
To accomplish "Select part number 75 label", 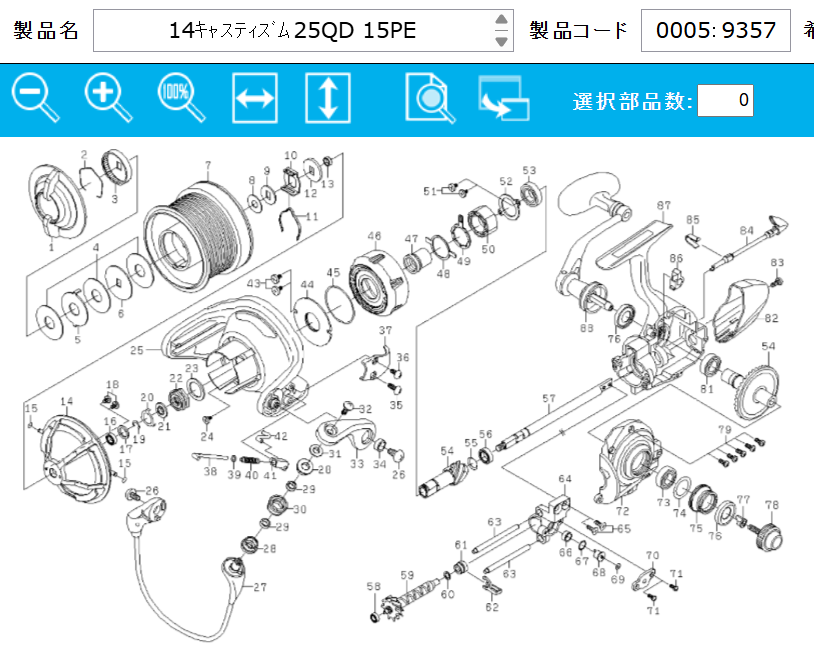I will tap(696, 528).
